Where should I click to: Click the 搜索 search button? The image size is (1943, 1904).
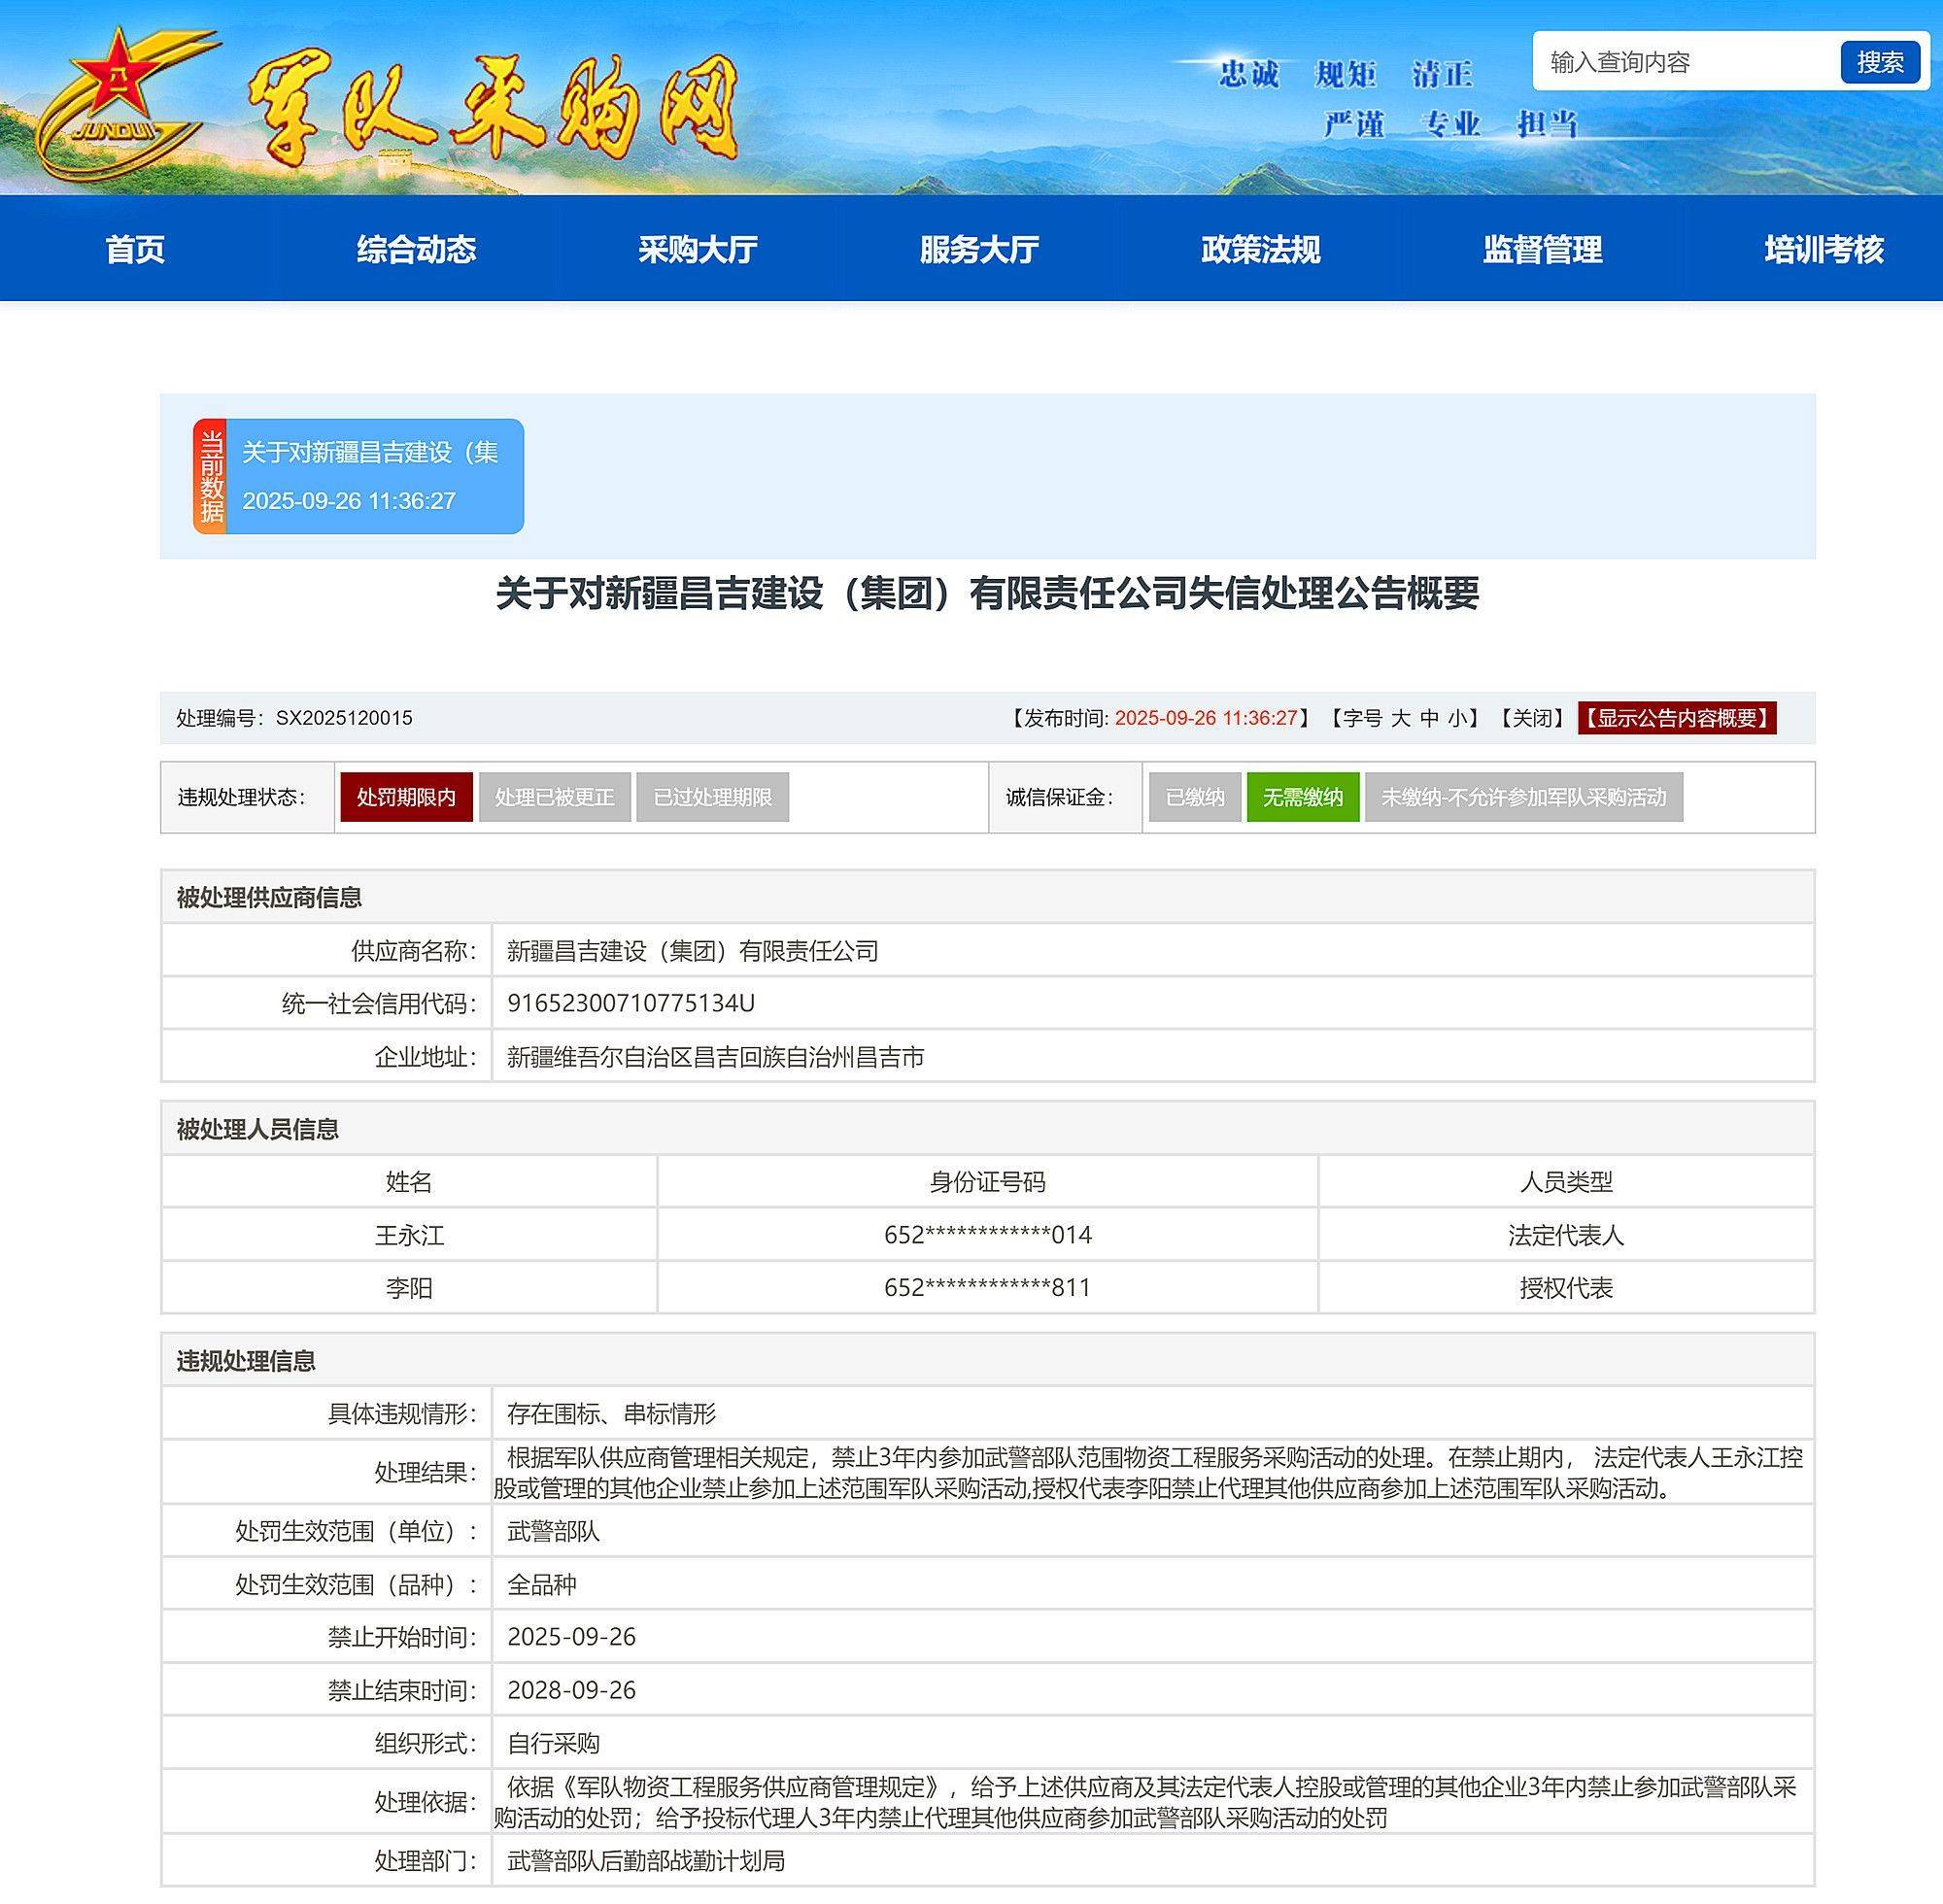pyautogui.click(x=1882, y=63)
